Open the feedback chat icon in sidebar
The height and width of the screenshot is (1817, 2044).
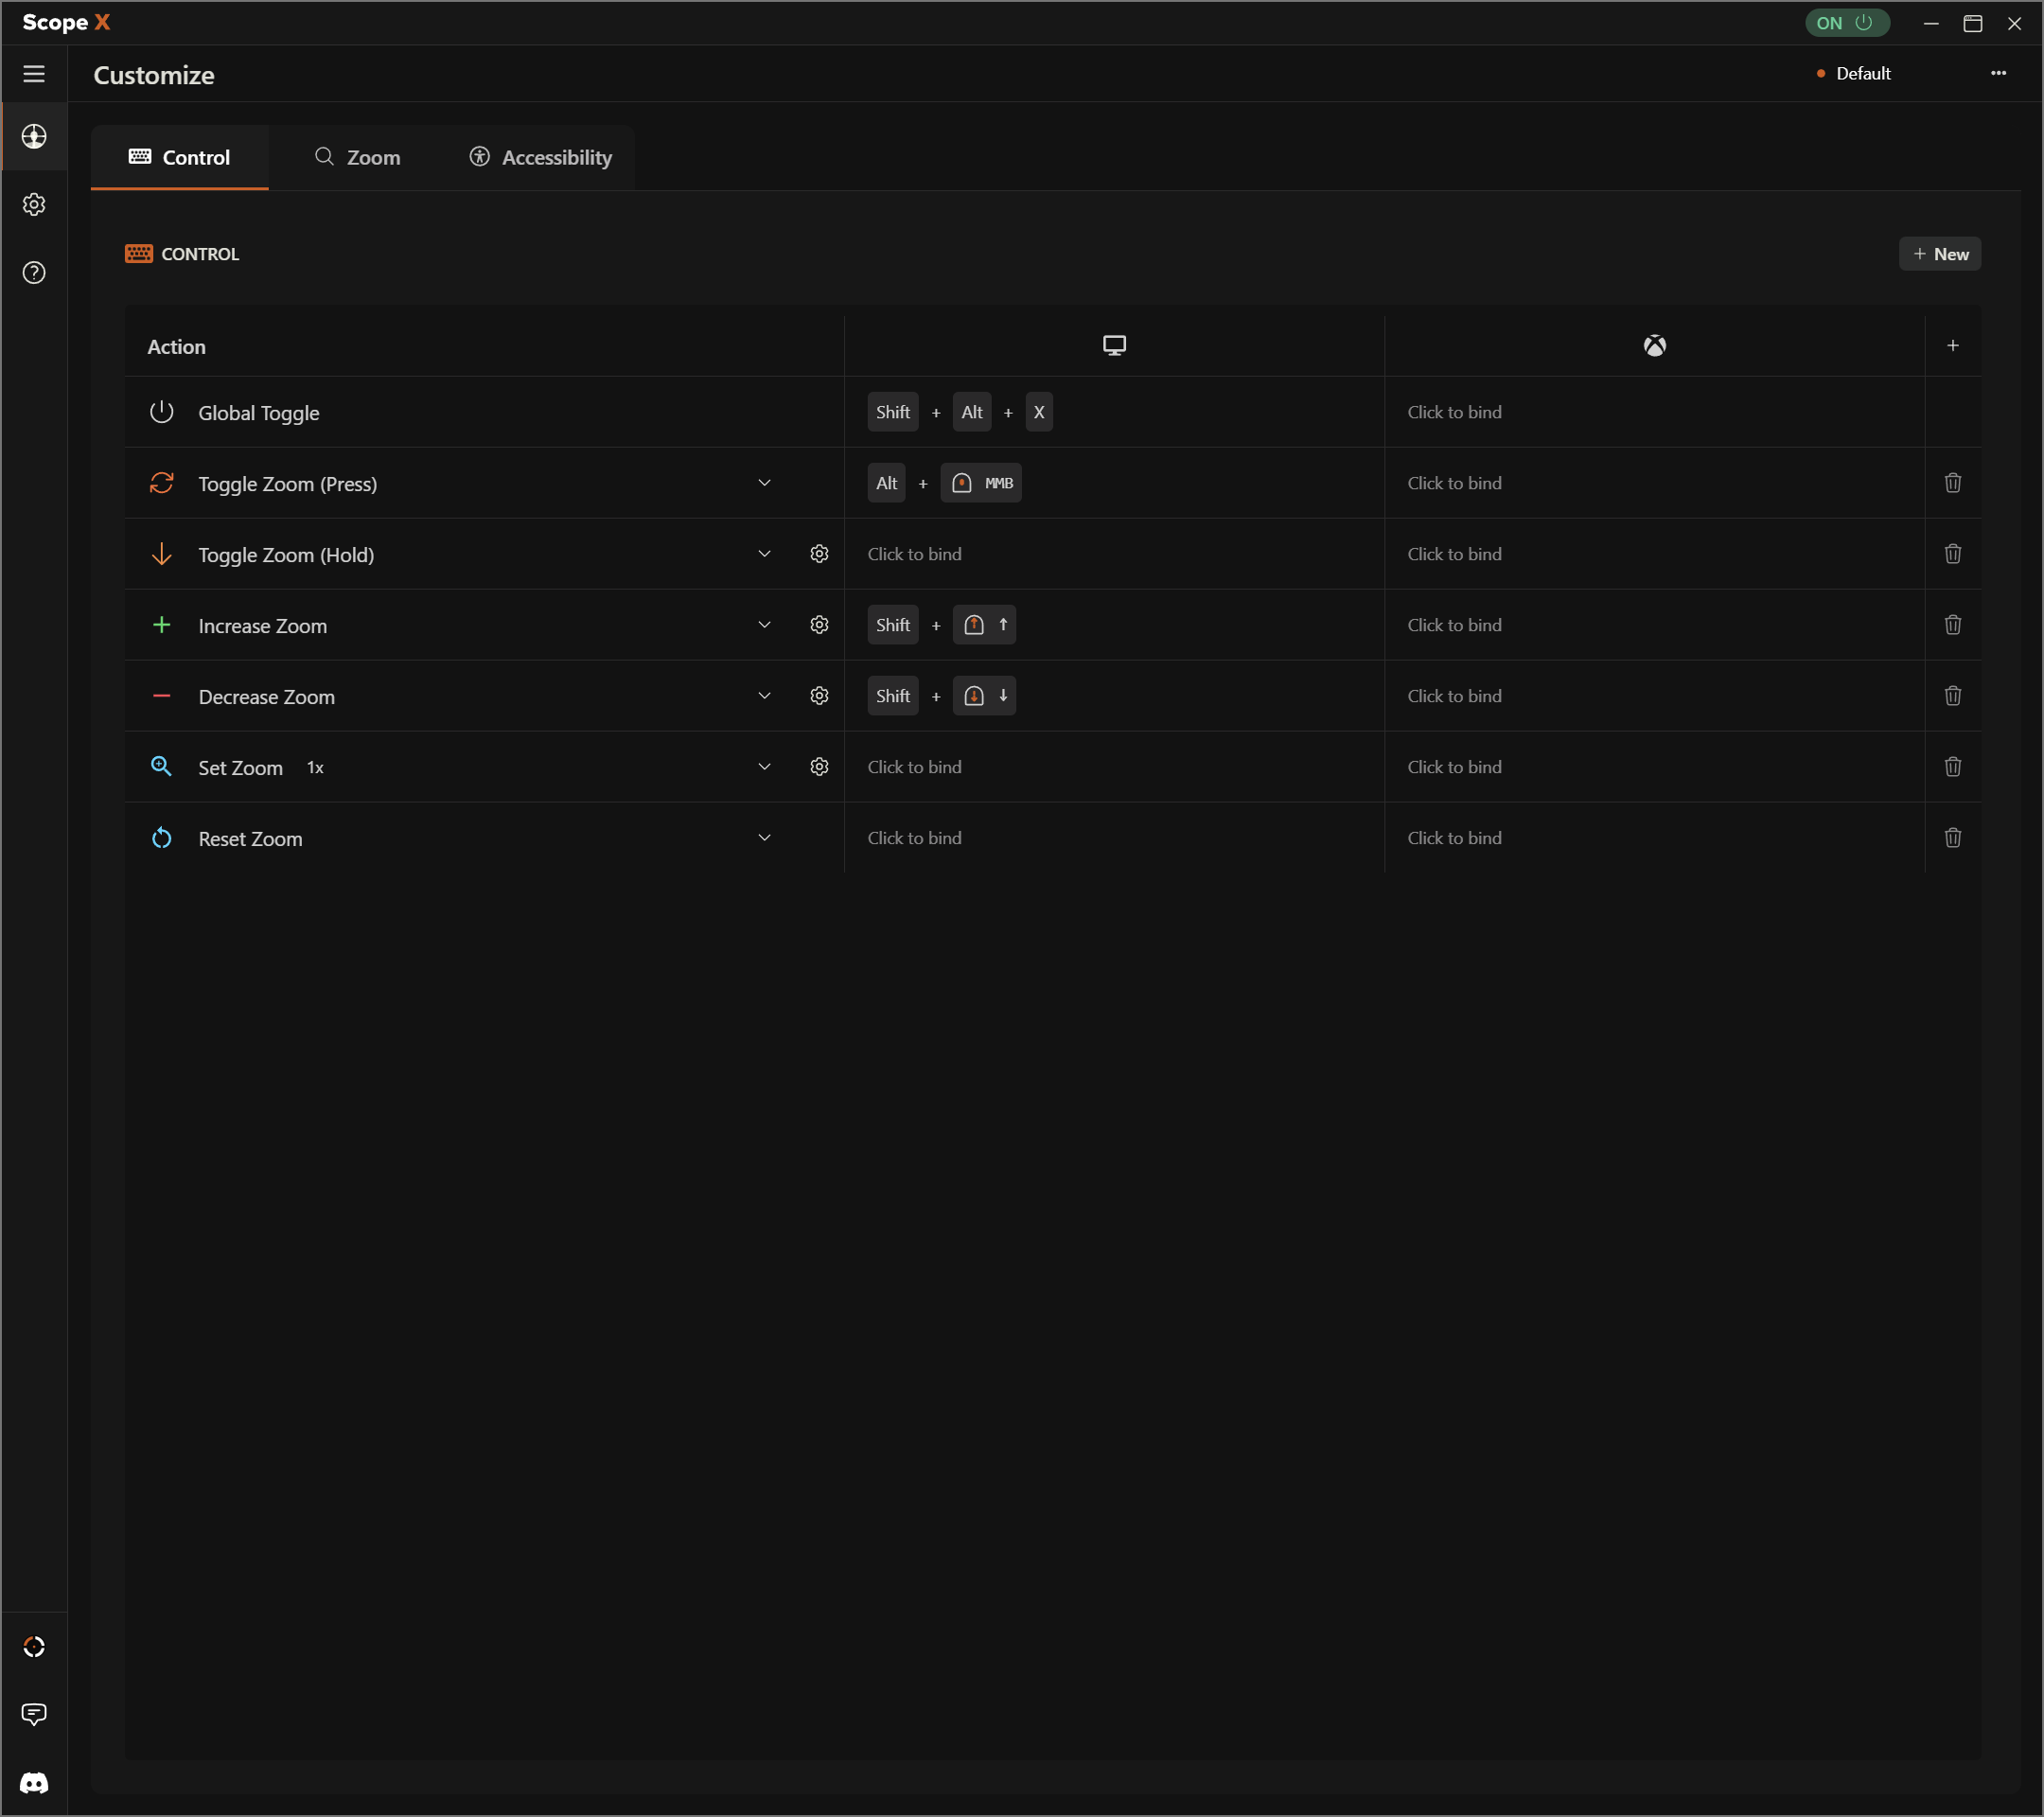[34, 1714]
